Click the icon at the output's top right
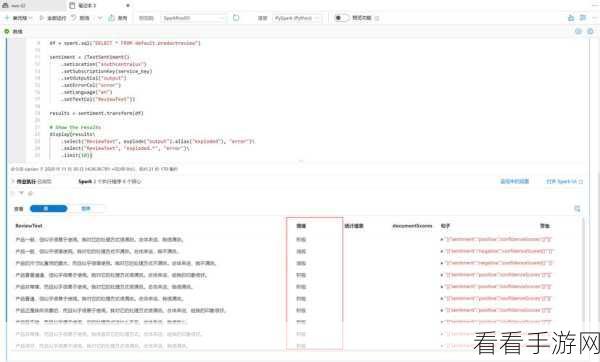Image resolution: width=600 pixels, height=362 pixels. pyautogui.click(x=577, y=209)
